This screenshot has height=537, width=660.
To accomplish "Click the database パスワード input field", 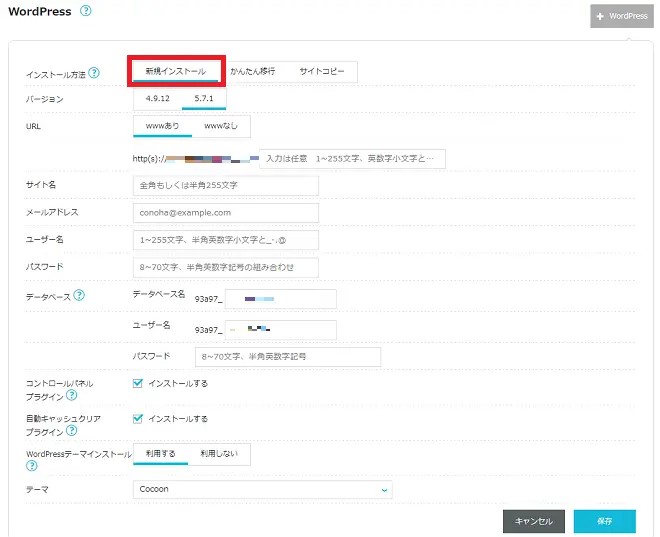I will pyautogui.click(x=288, y=357).
